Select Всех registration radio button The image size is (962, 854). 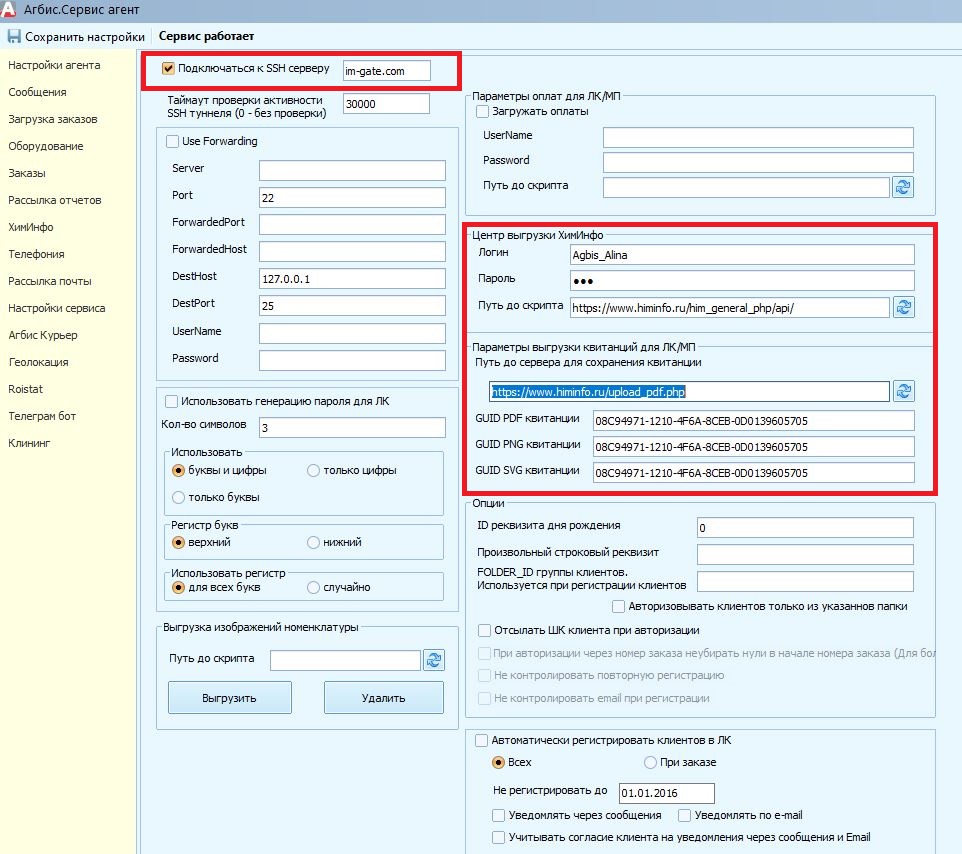click(x=499, y=763)
